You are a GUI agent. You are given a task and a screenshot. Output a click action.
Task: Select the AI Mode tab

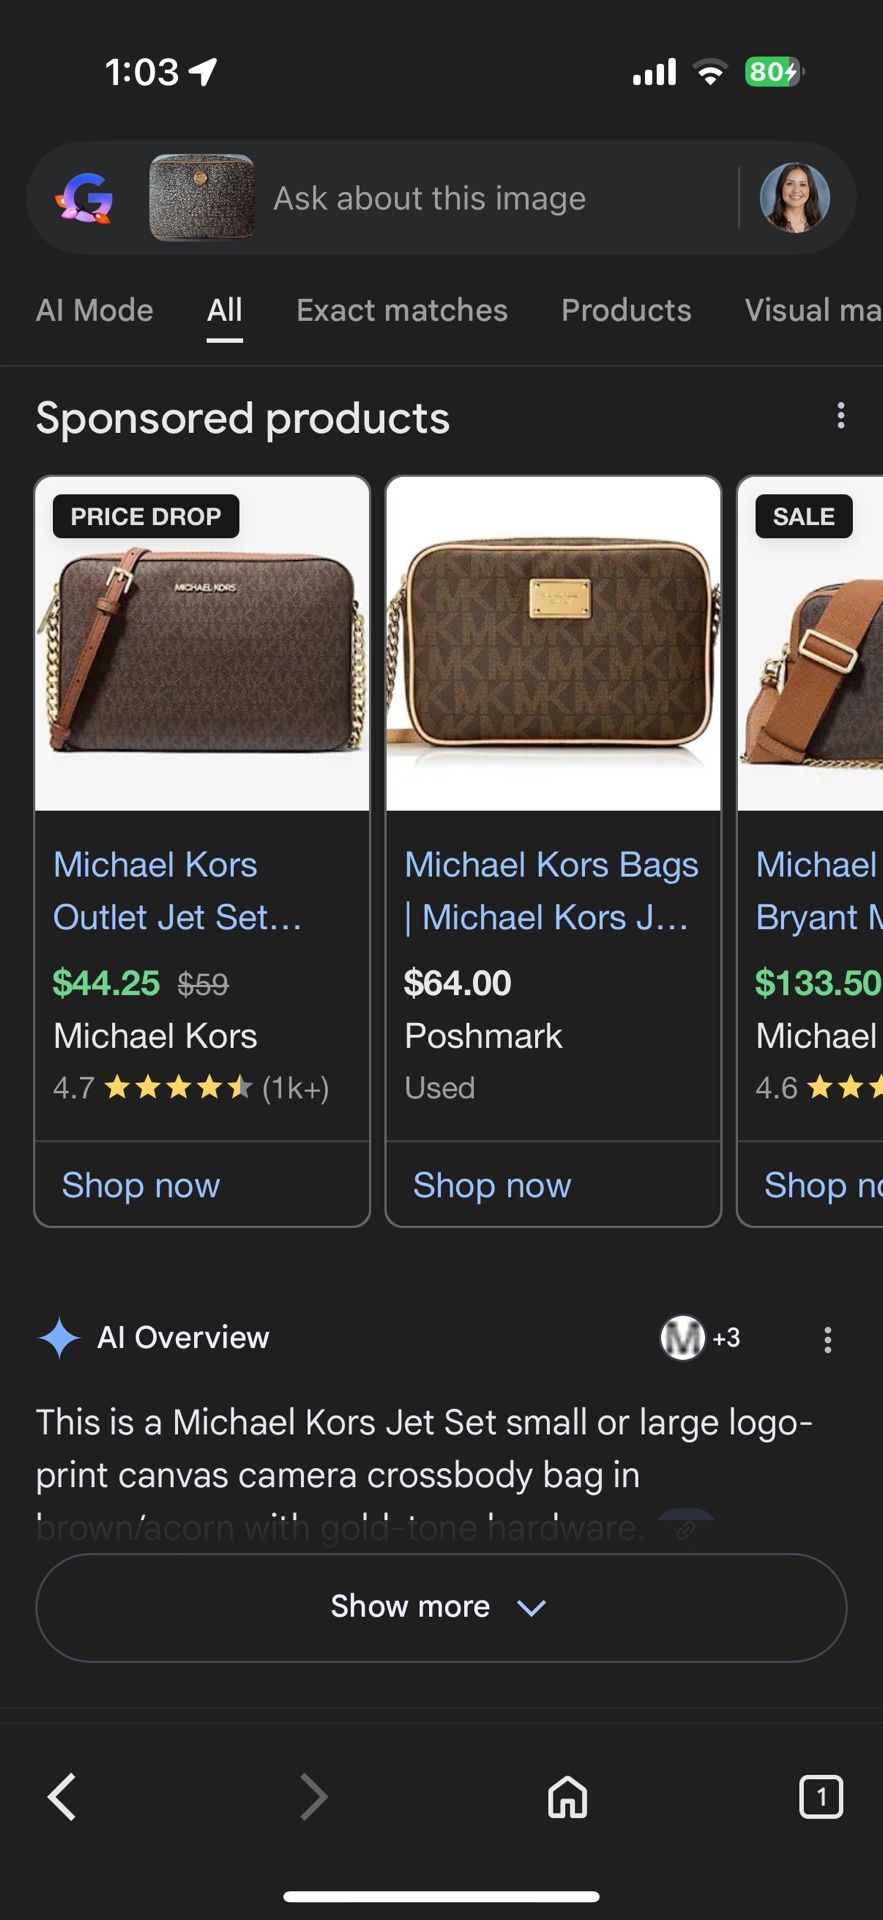(94, 310)
